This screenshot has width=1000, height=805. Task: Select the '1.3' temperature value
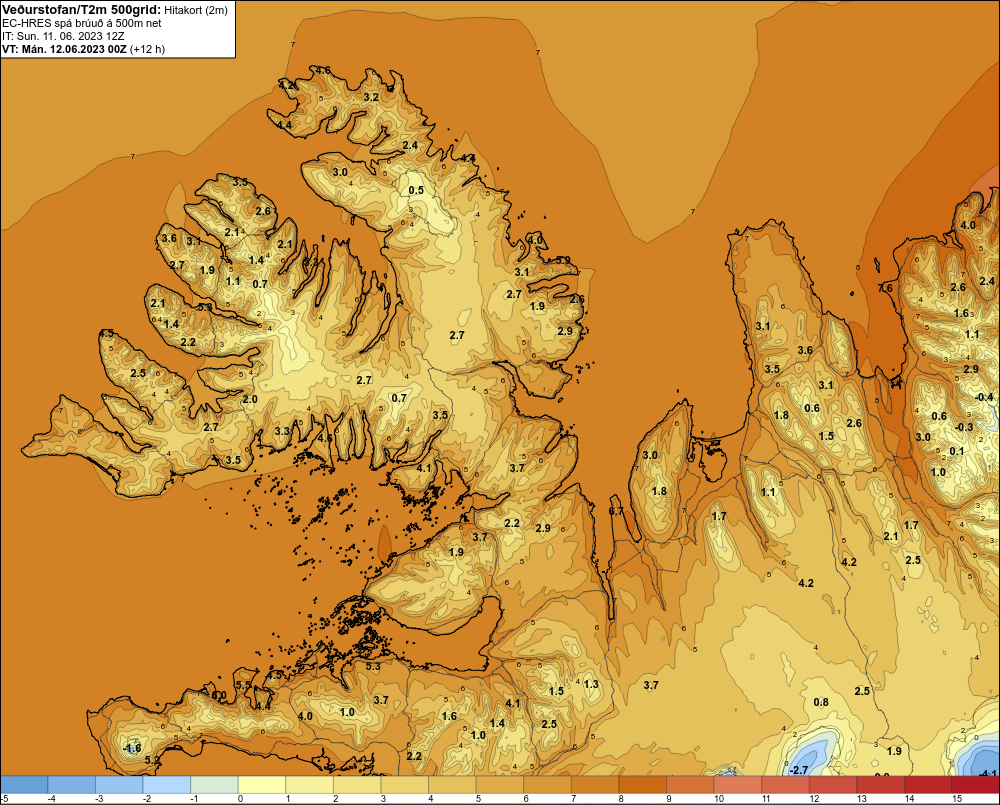point(591,684)
